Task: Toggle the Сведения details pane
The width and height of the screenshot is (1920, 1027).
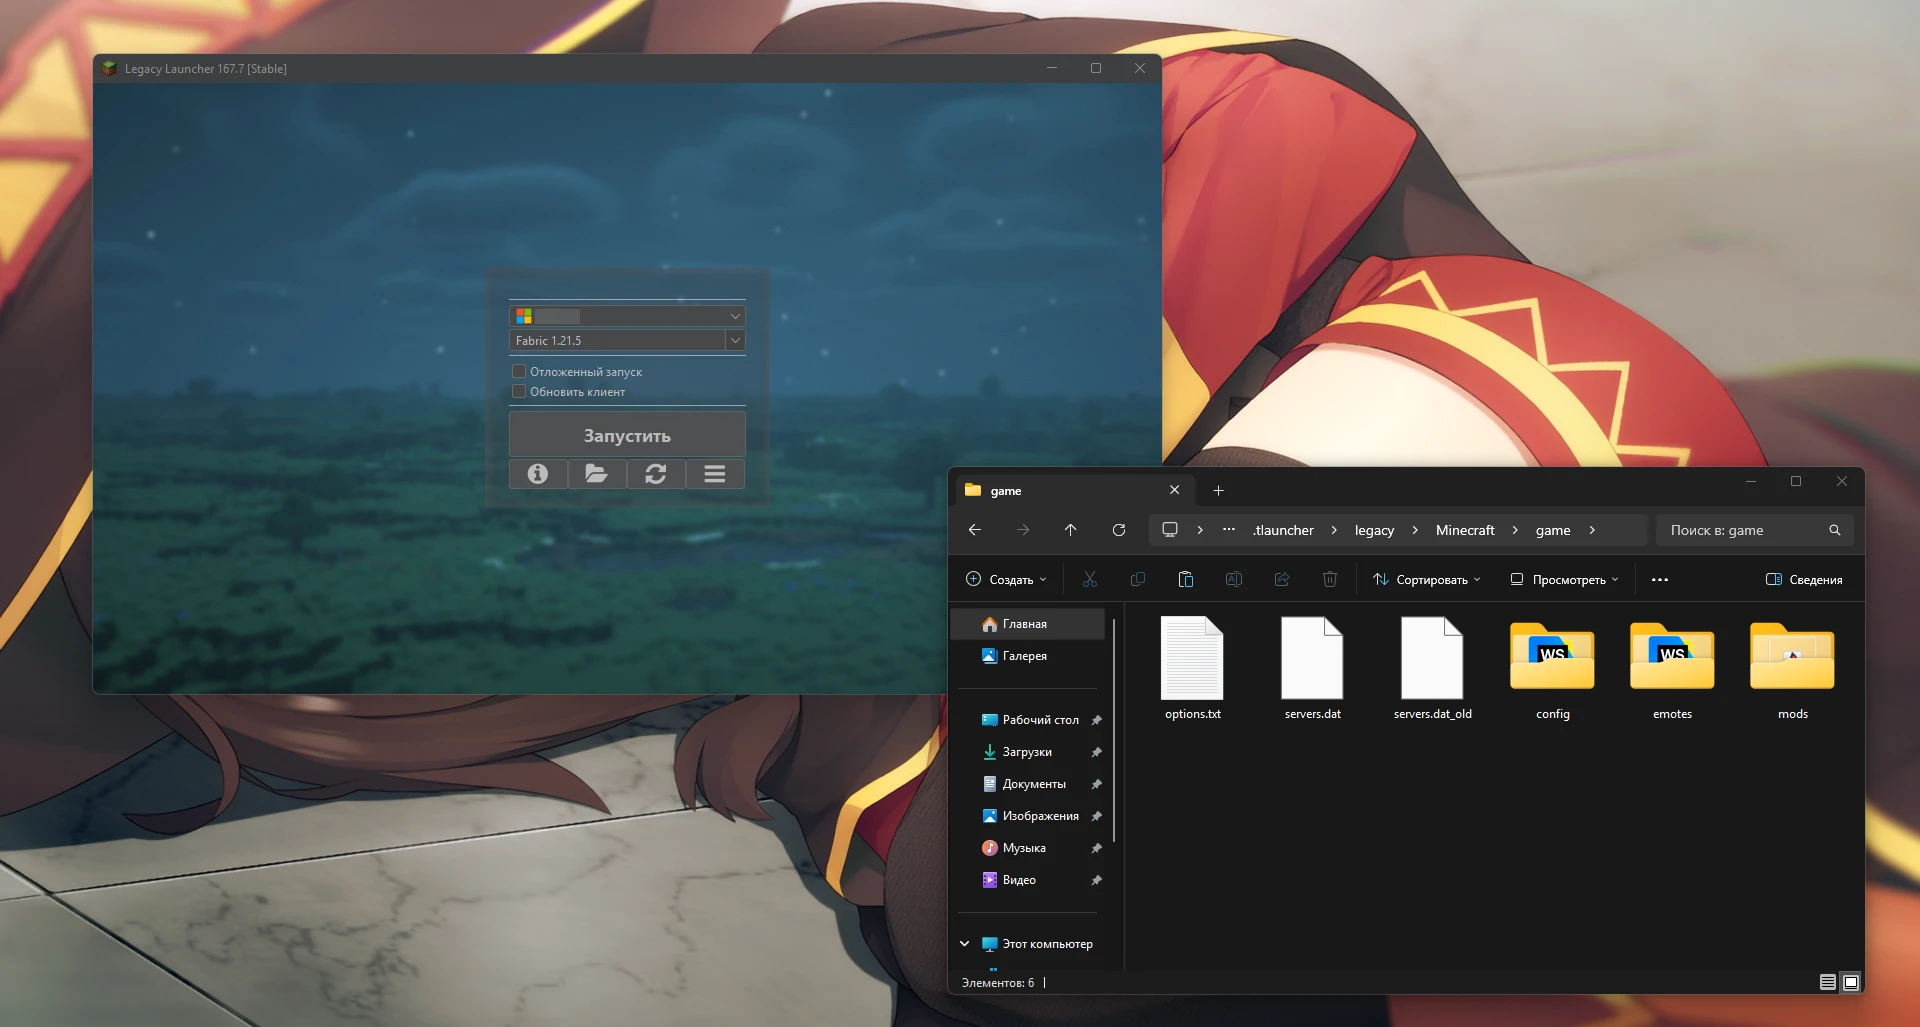Action: 1804,580
